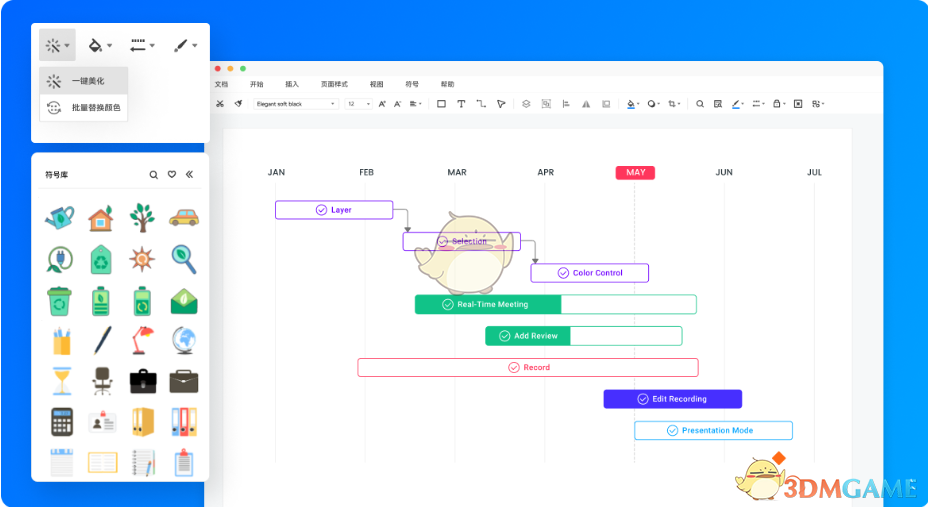Open the brush tool in the floating toolbar
Screen dimensions: 928x507
pyautogui.click(x=184, y=45)
